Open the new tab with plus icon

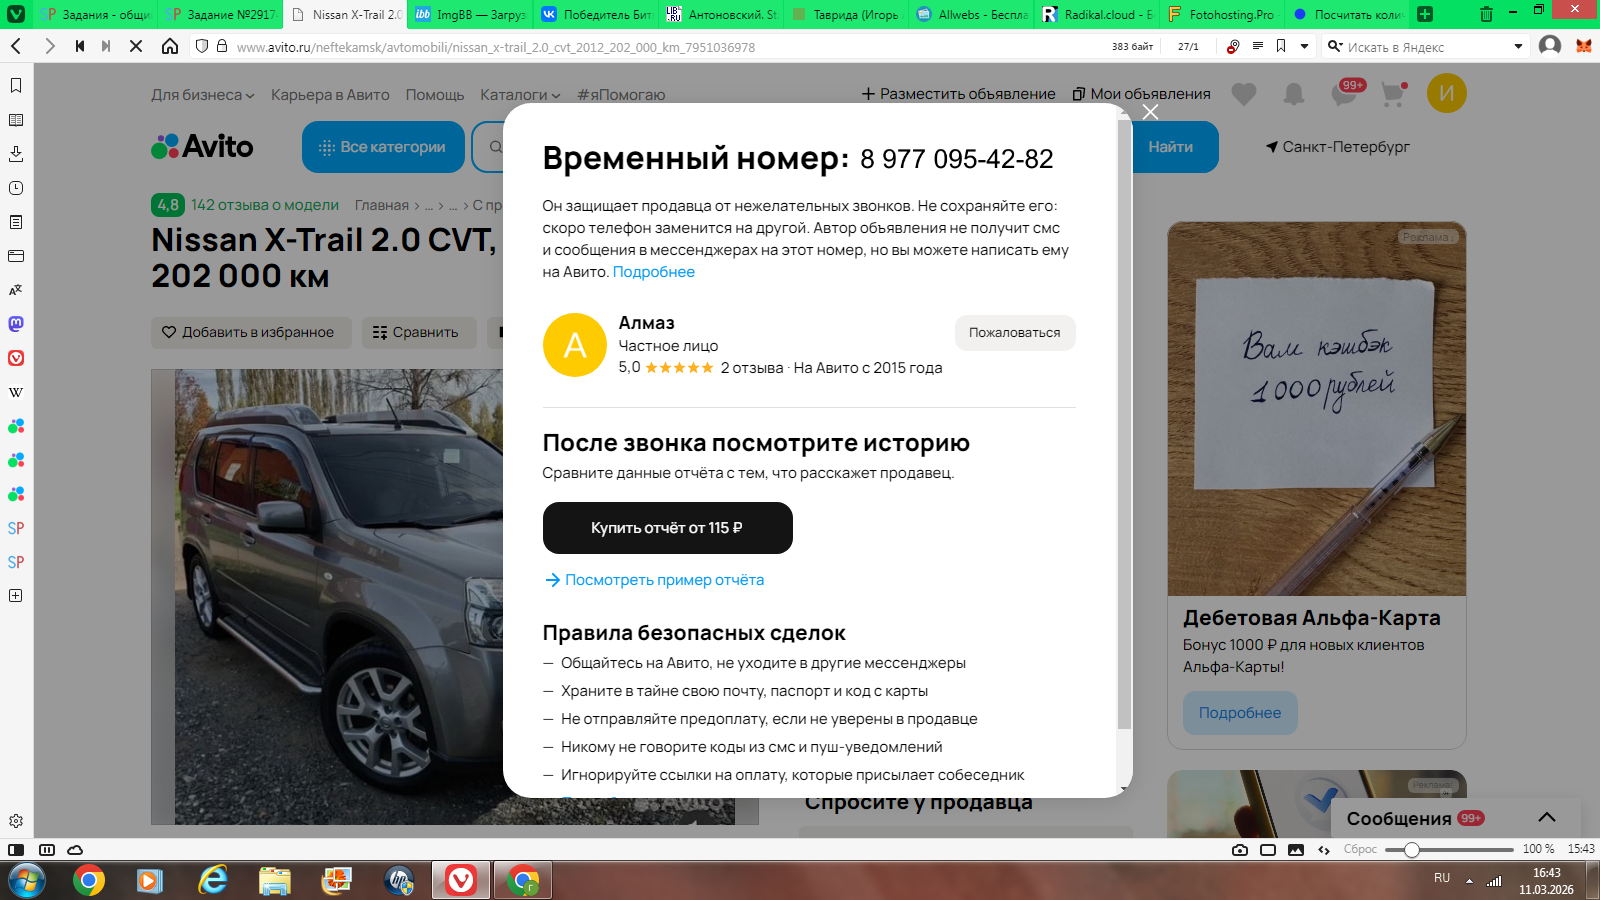click(1425, 14)
